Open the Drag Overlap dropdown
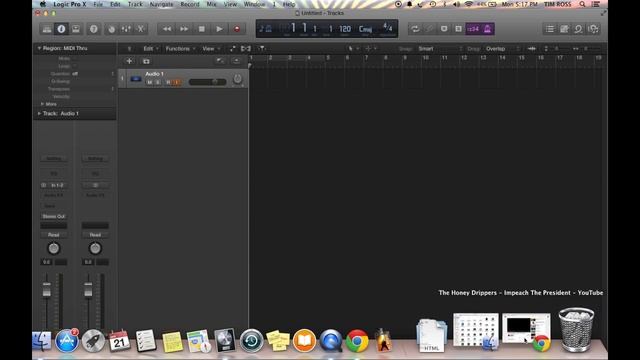The height and width of the screenshot is (360, 640). [x=503, y=49]
